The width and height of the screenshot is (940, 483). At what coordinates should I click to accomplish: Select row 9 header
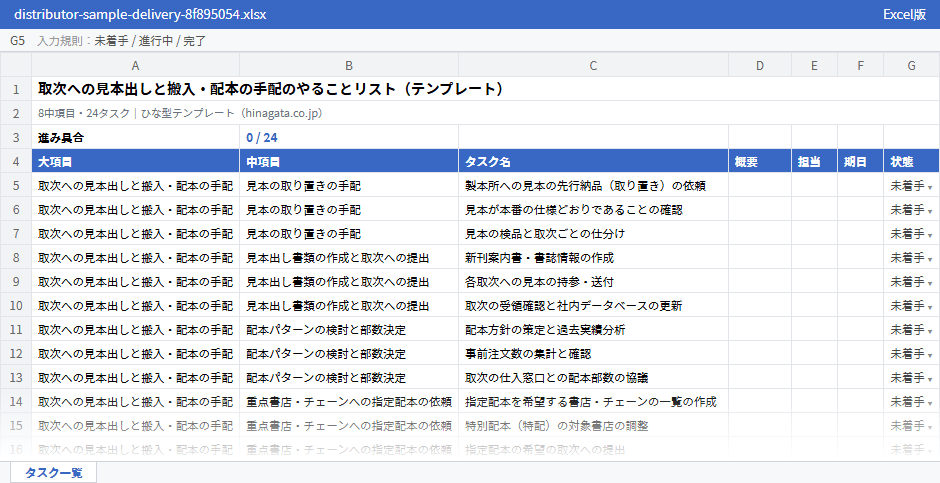16,282
